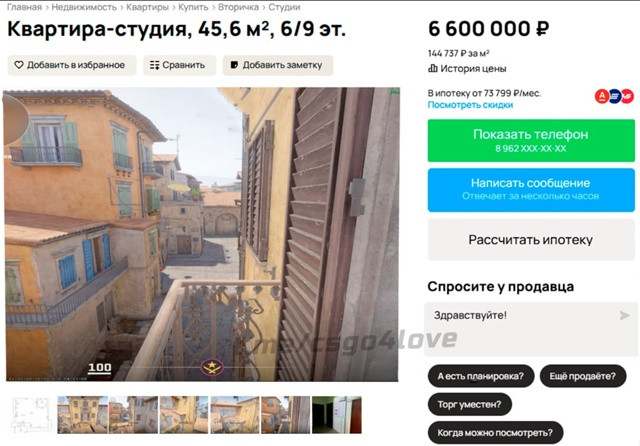Viewport: 640px width, 446px height.
Task: Click the heart icon to add to favorites
Action: pyautogui.click(x=19, y=65)
